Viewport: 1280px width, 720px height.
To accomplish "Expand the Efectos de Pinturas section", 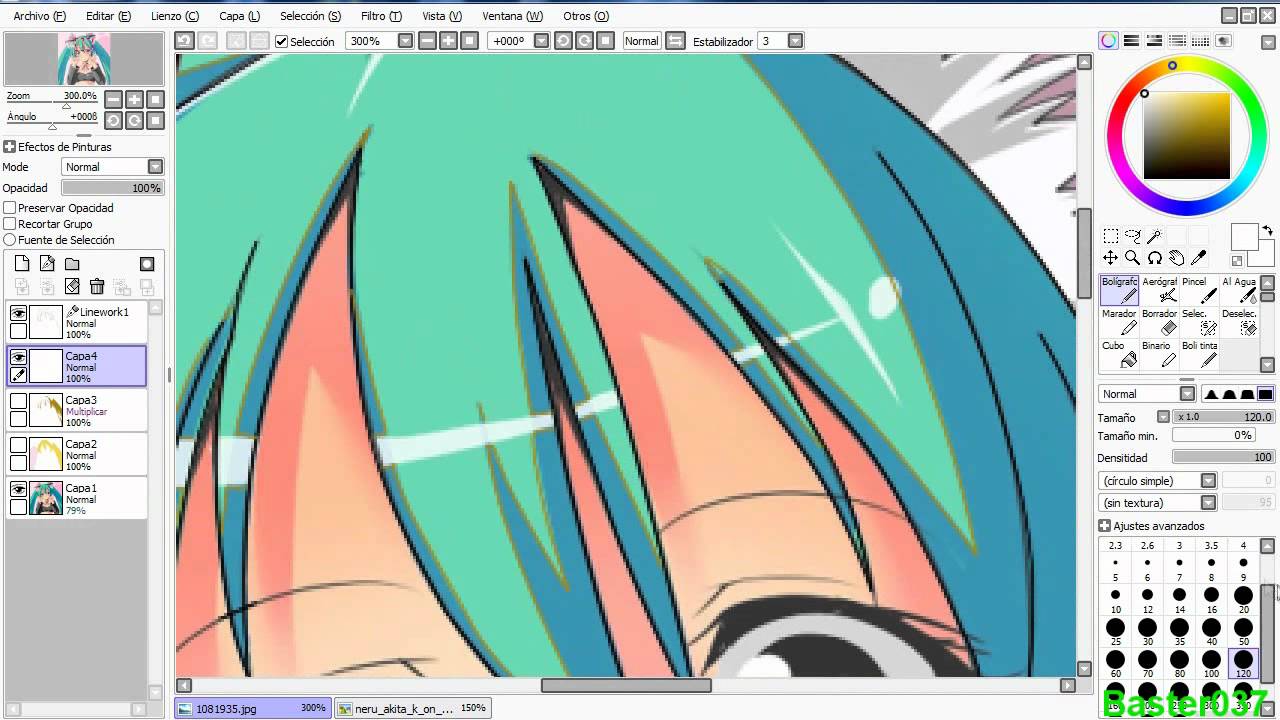I will click(10, 147).
